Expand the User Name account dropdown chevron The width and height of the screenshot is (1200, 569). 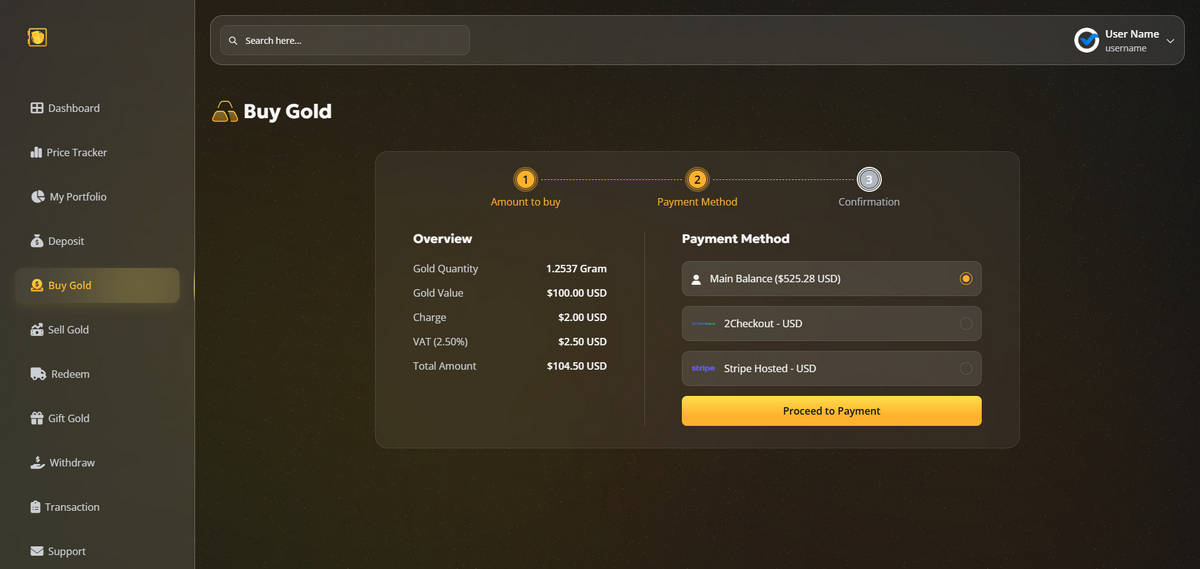tap(1170, 41)
